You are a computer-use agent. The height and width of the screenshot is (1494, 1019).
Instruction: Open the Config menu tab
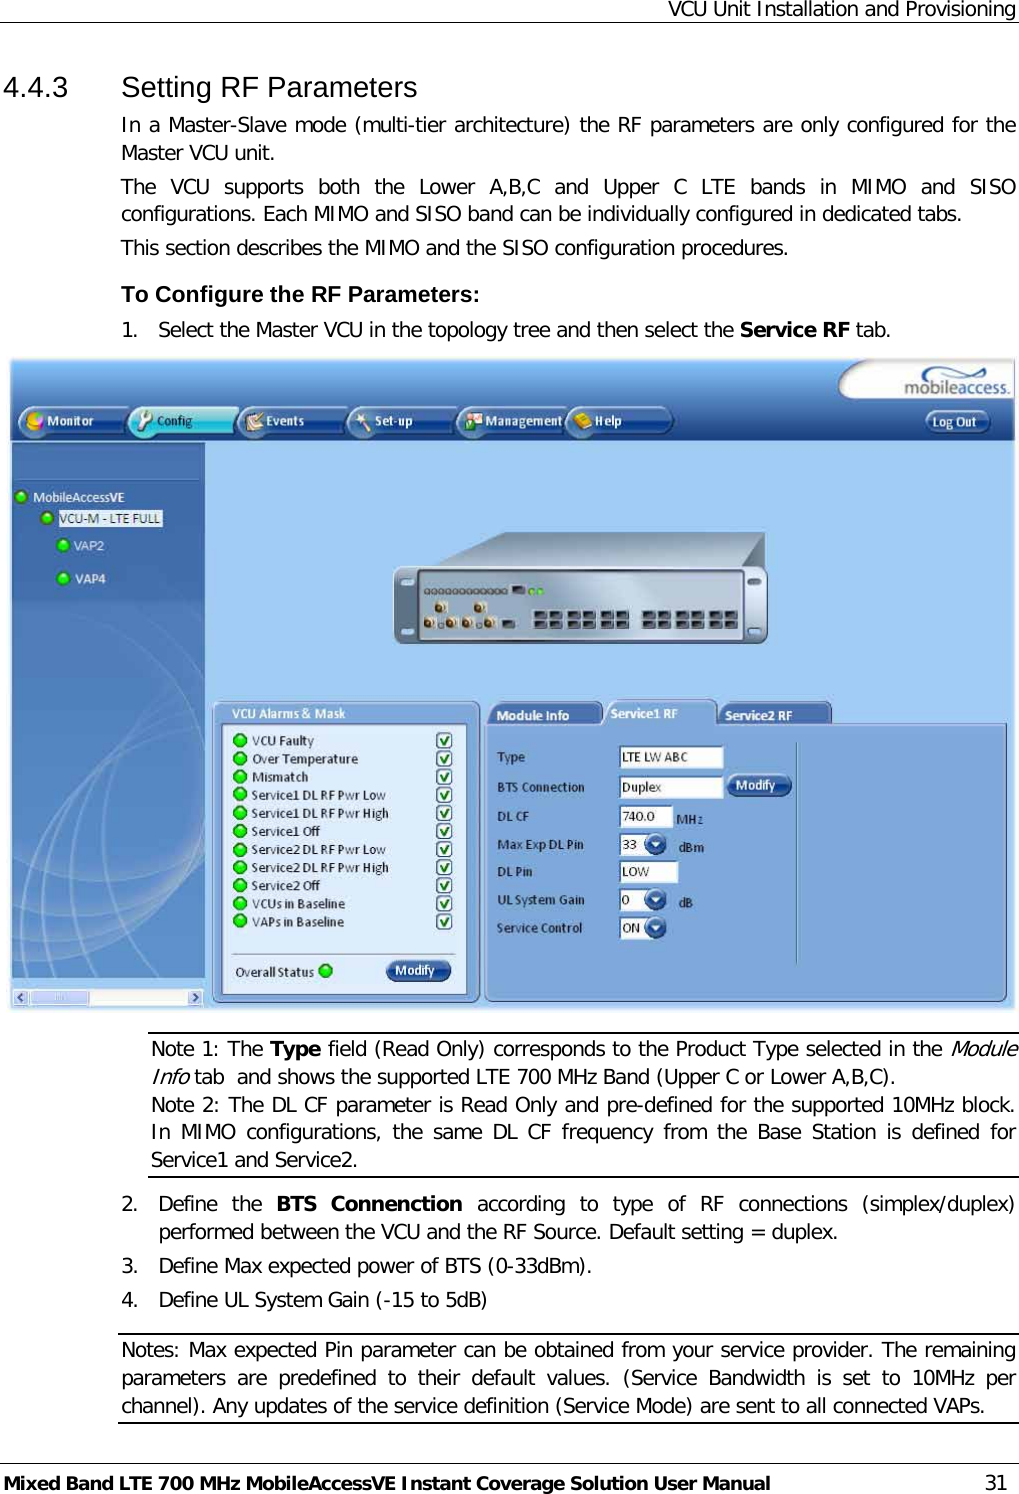pyautogui.click(x=182, y=421)
